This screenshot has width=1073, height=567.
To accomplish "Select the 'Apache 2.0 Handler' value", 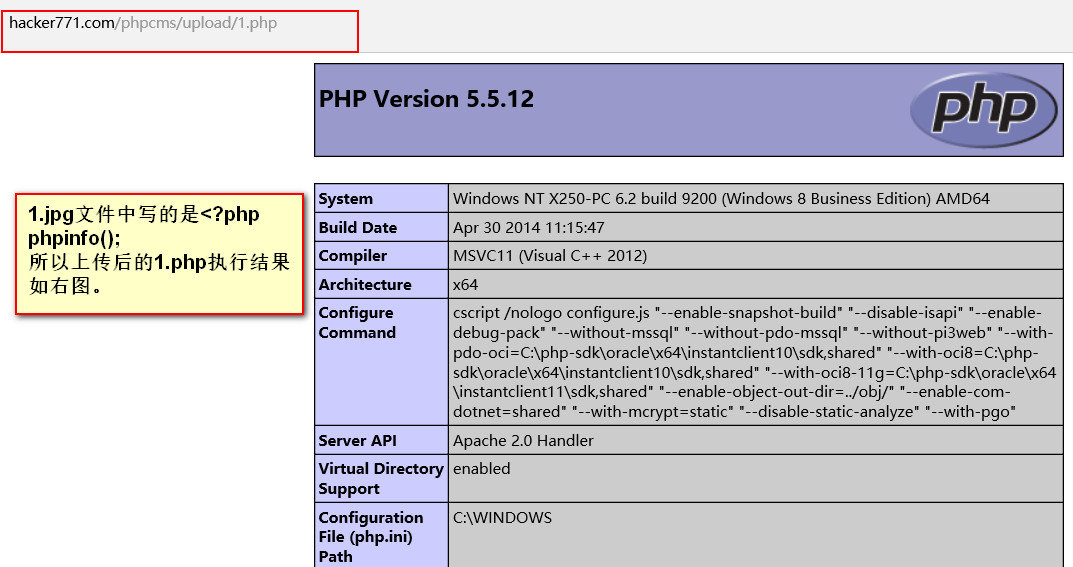I will point(523,440).
